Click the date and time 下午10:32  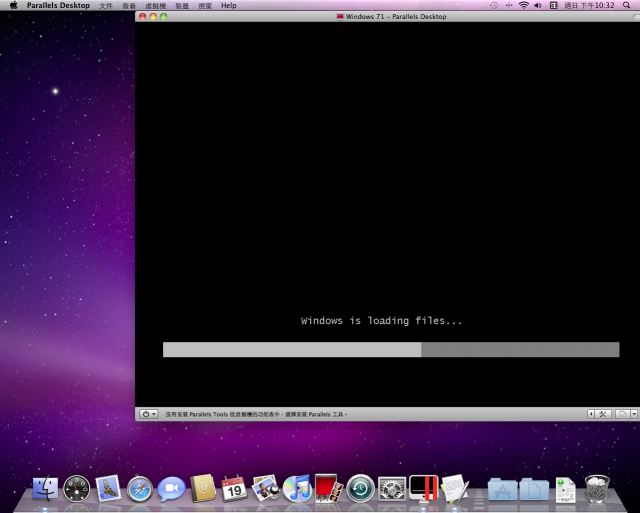pyautogui.click(x=589, y=5)
